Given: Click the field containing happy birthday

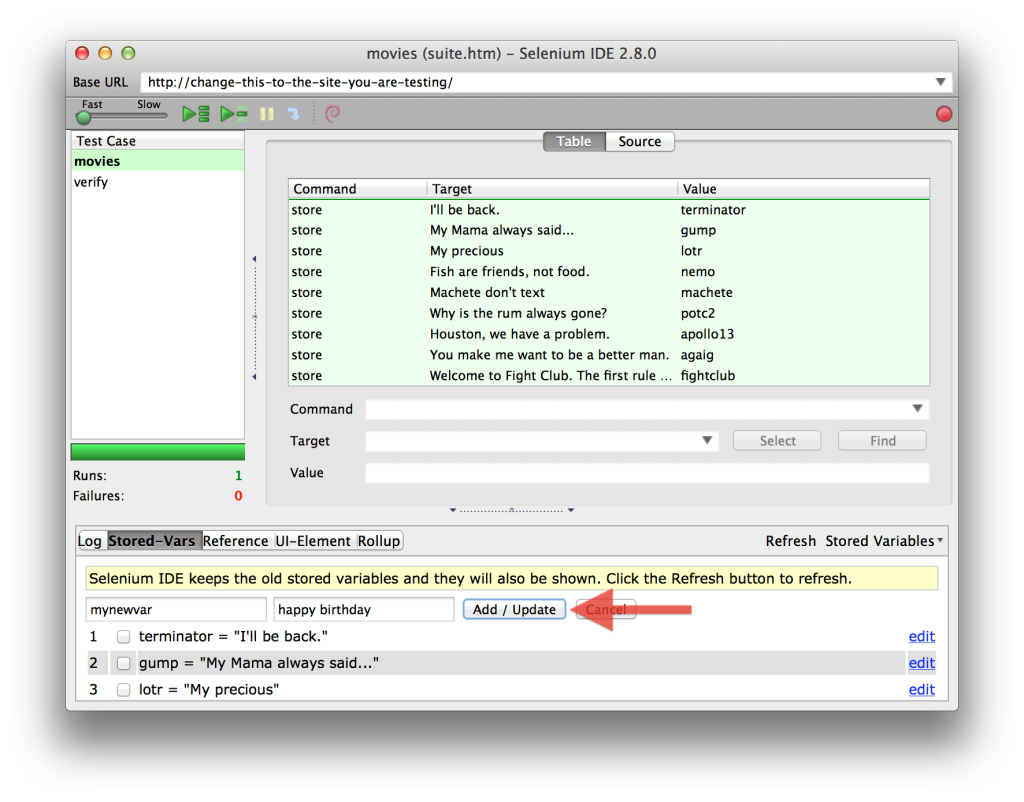Looking at the screenshot, I should coord(364,609).
